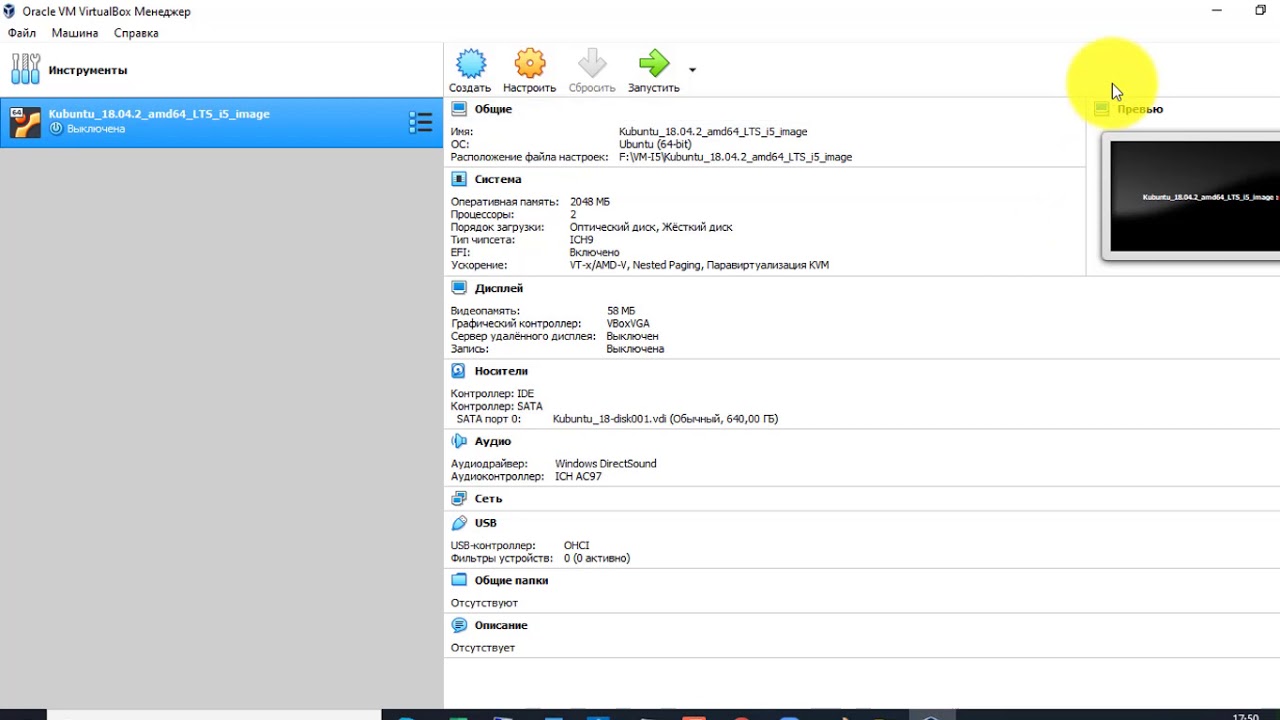Click the Контроллер: IDE entry
This screenshot has width=1280, height=720.
pyautogui.click(x=493, y=394)
